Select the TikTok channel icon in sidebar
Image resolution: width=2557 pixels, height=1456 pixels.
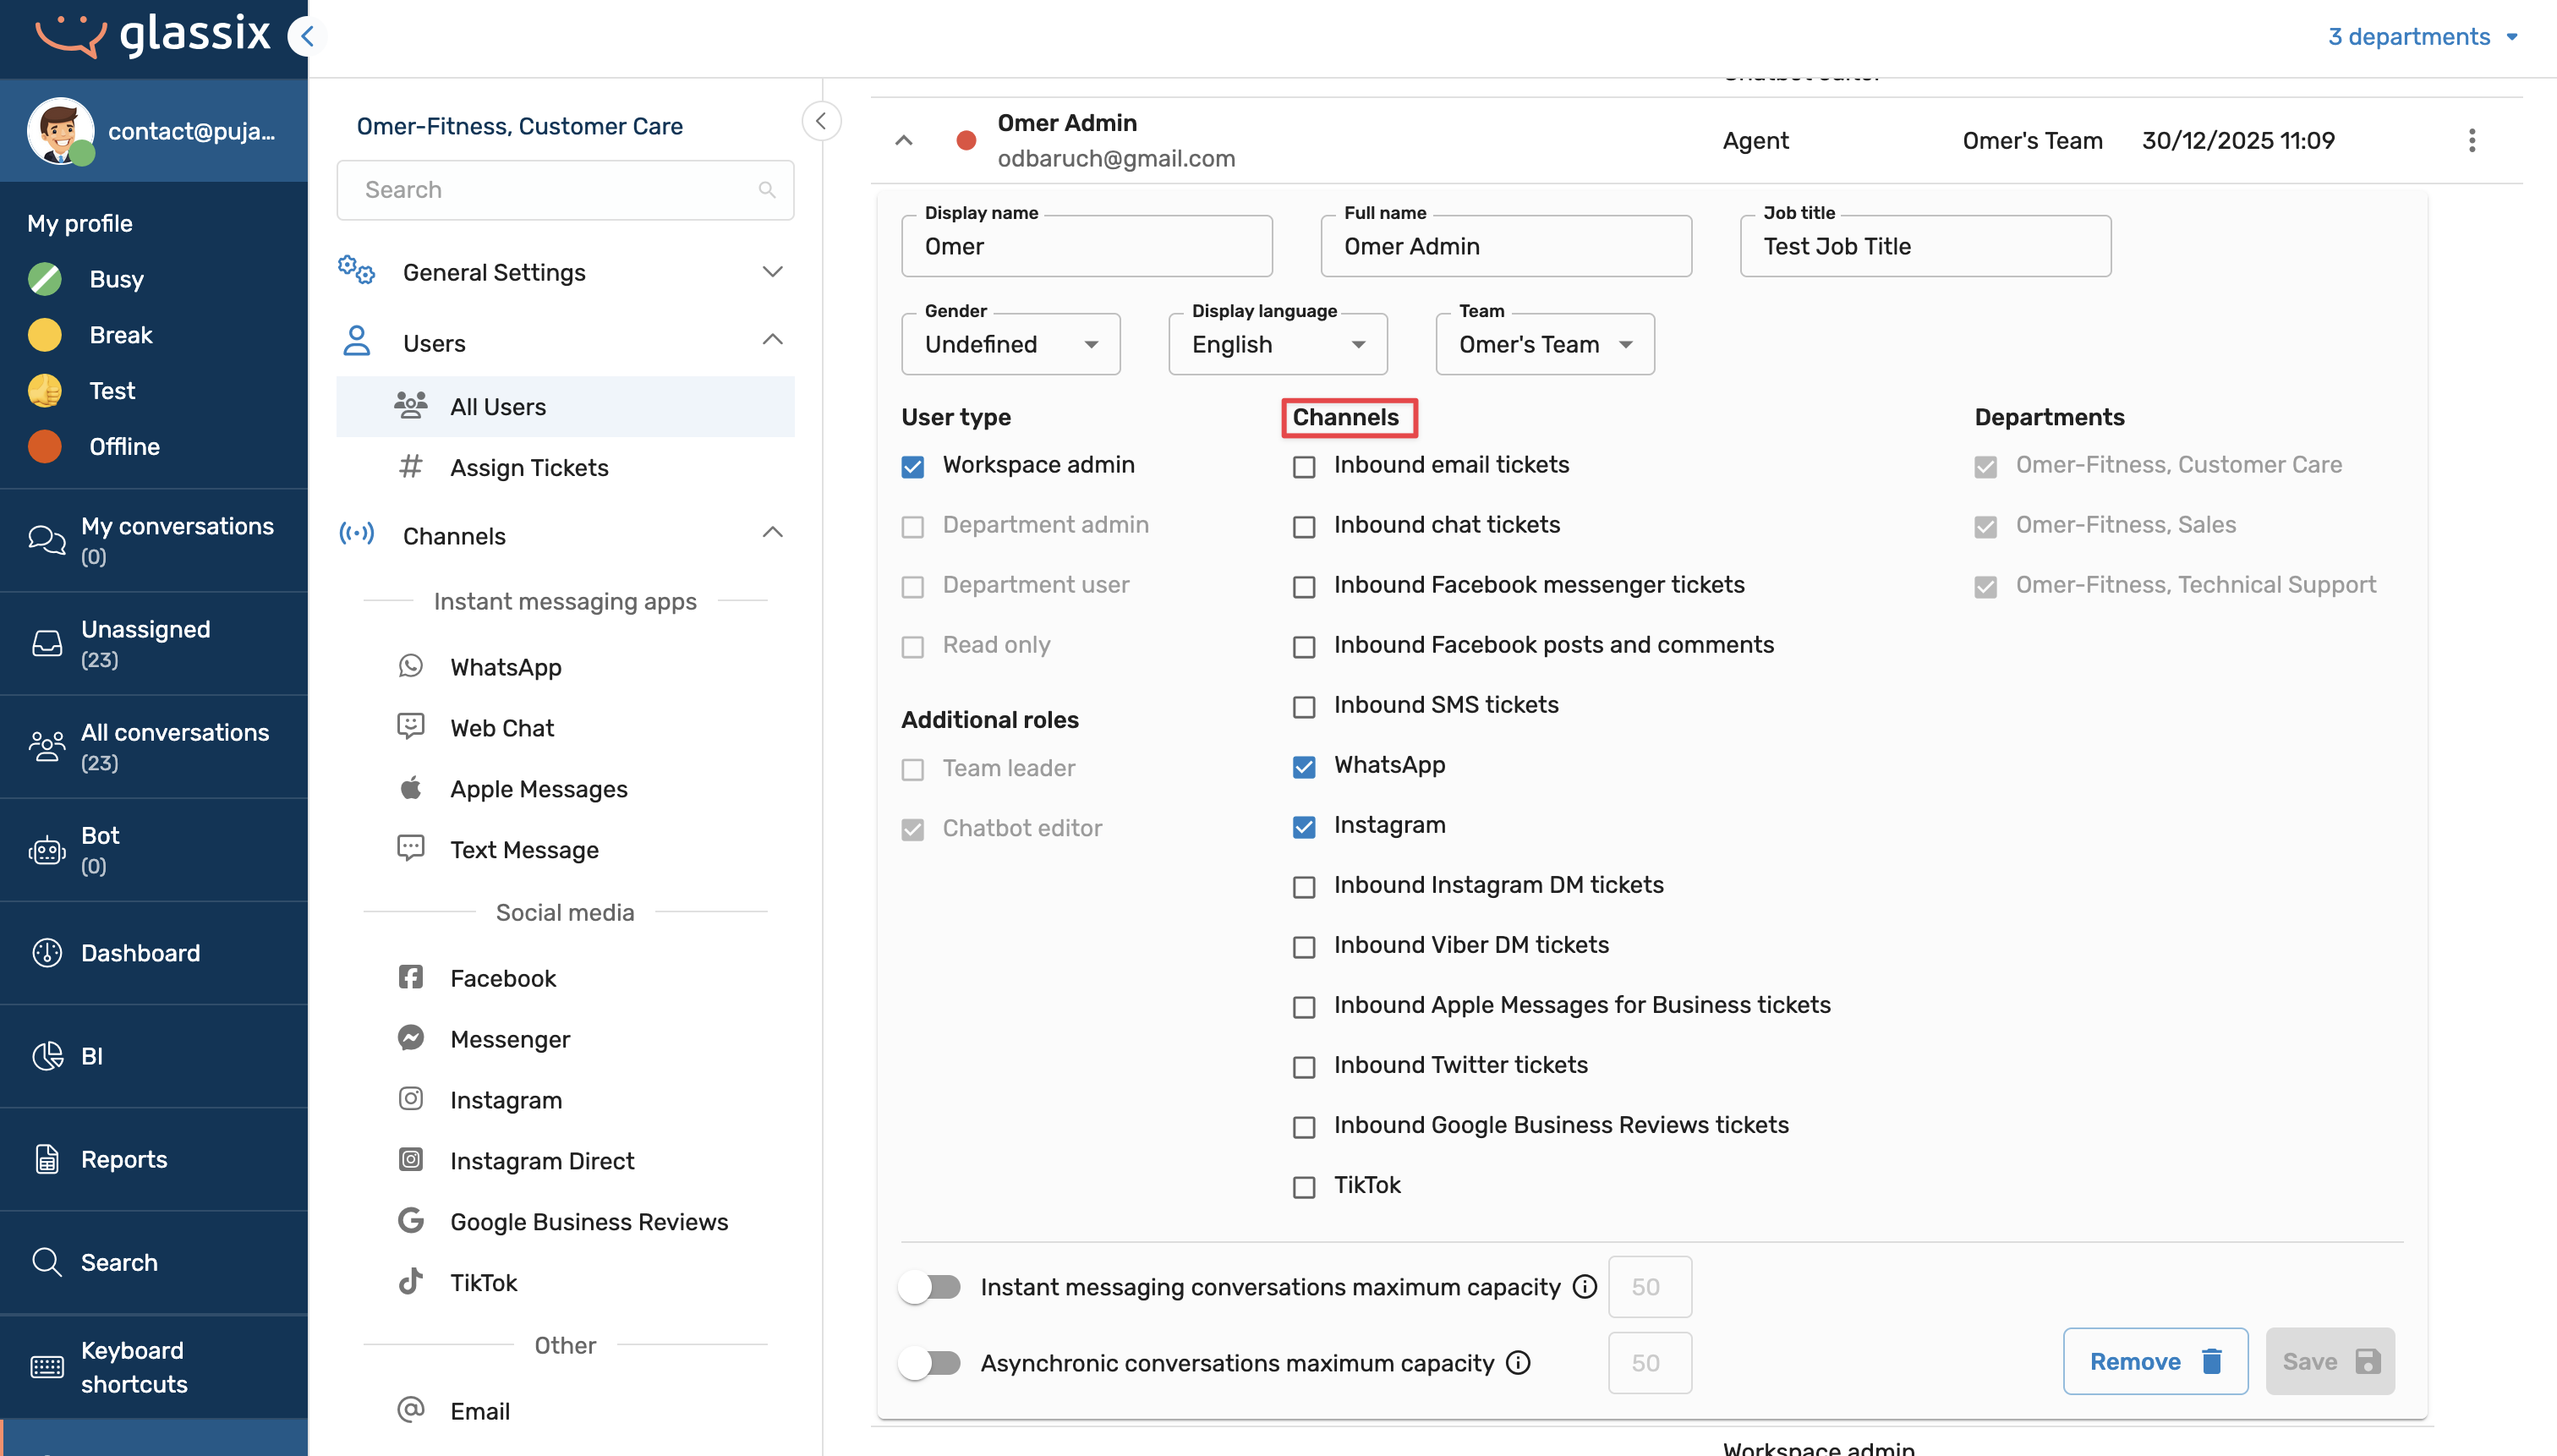pos(410,1282)
